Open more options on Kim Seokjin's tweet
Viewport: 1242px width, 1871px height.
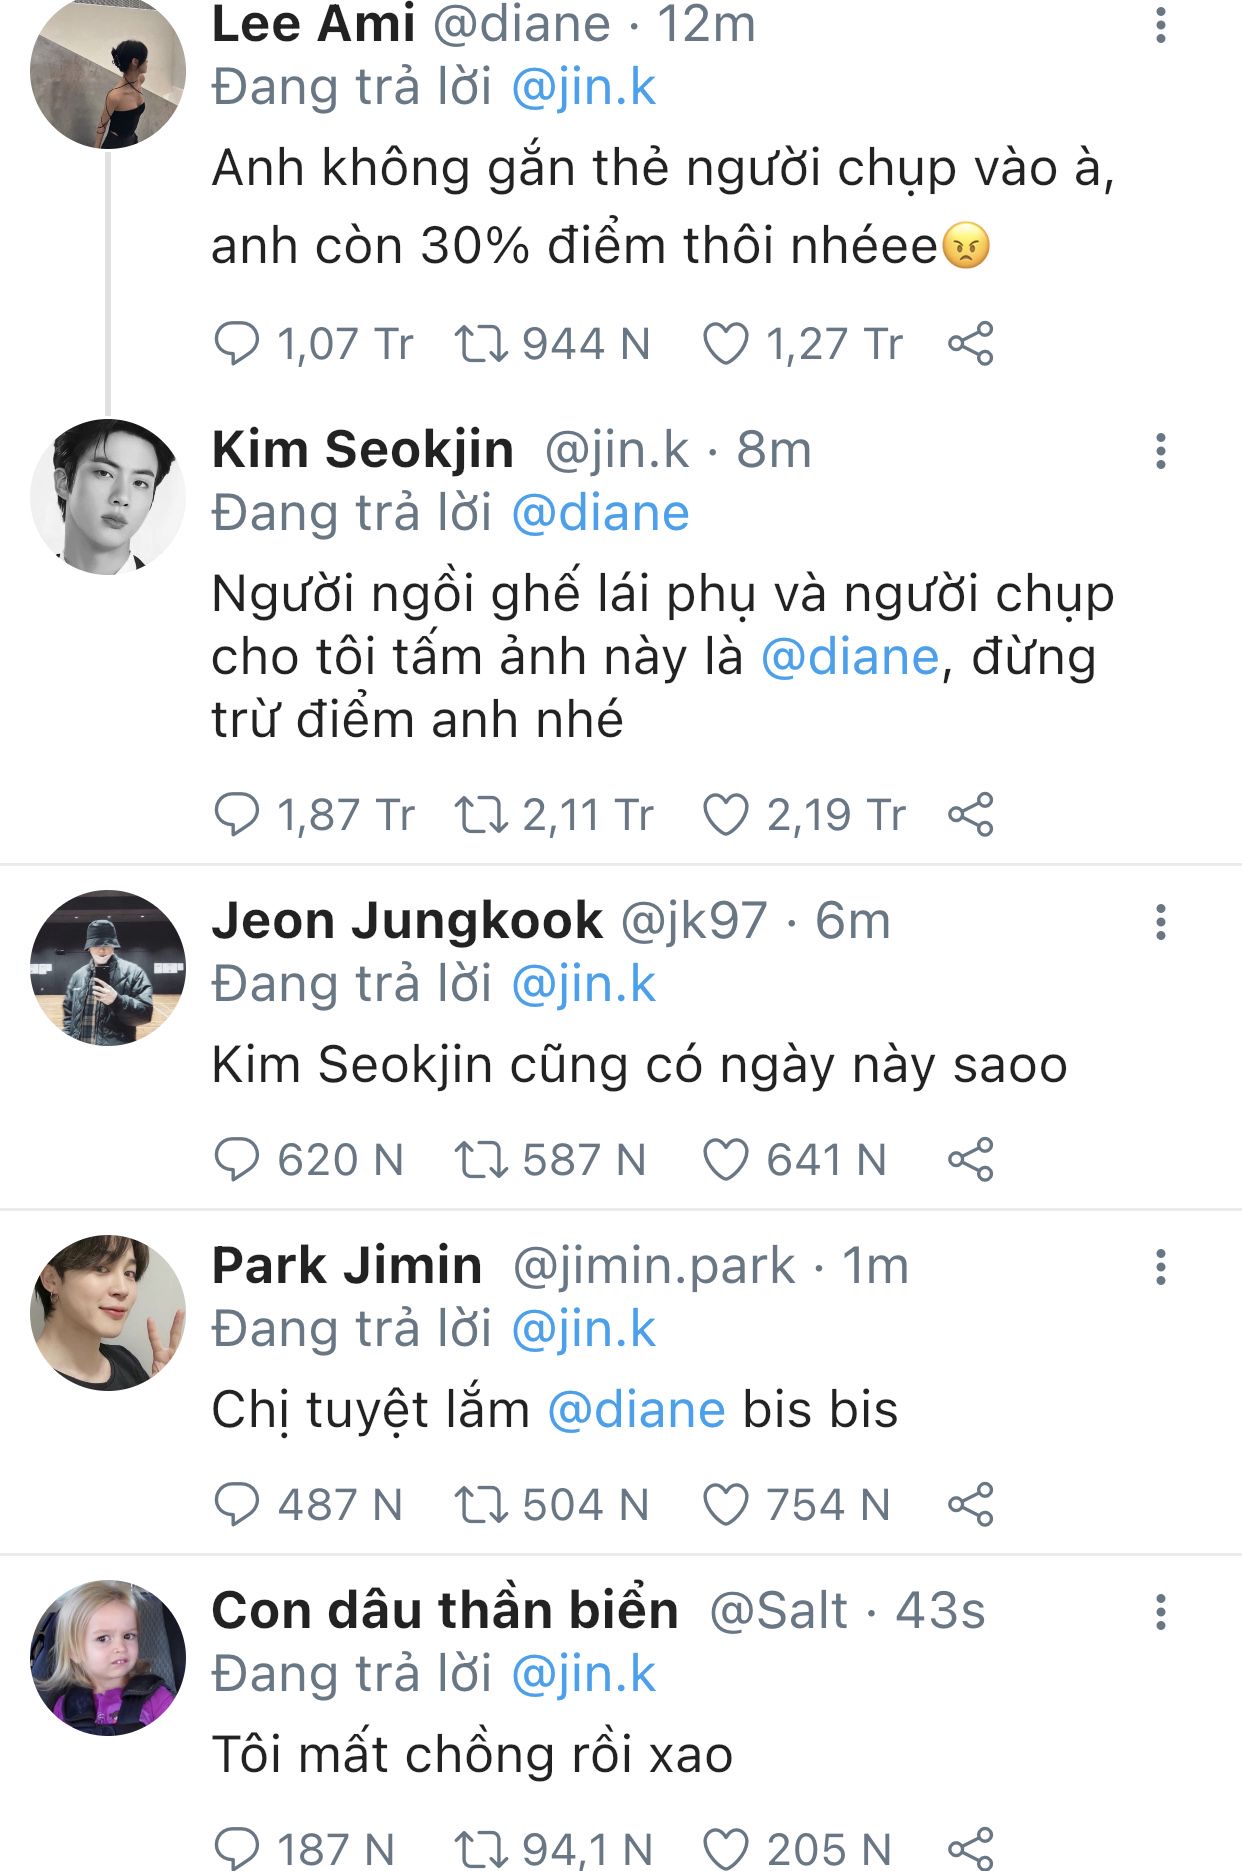click(x=1160, y=451)
